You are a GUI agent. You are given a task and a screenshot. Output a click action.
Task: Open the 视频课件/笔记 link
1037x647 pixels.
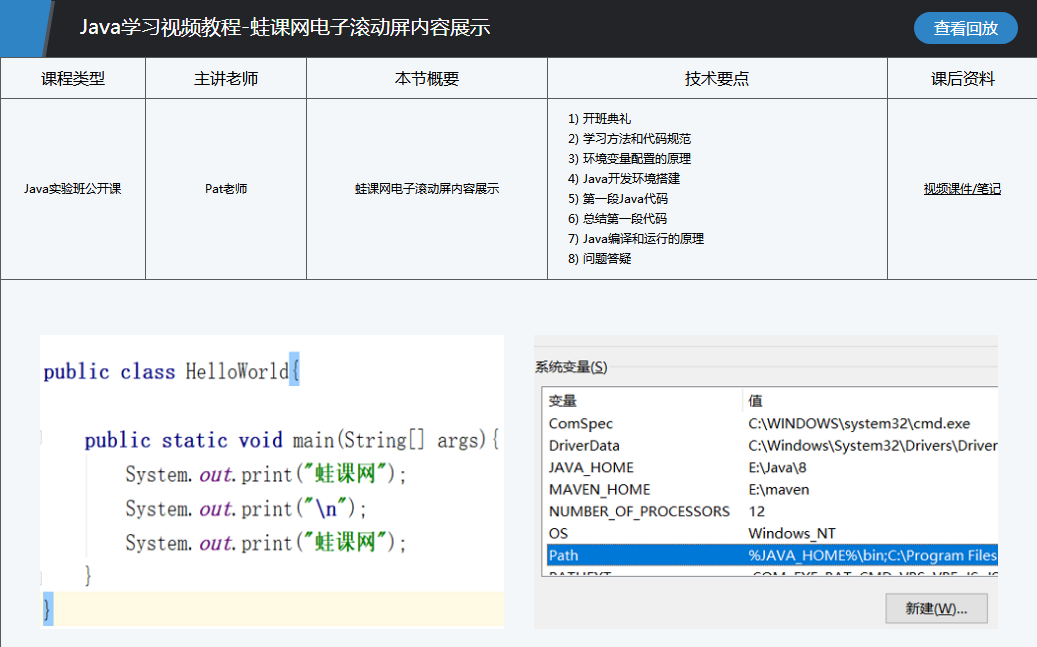click(961, 189)
